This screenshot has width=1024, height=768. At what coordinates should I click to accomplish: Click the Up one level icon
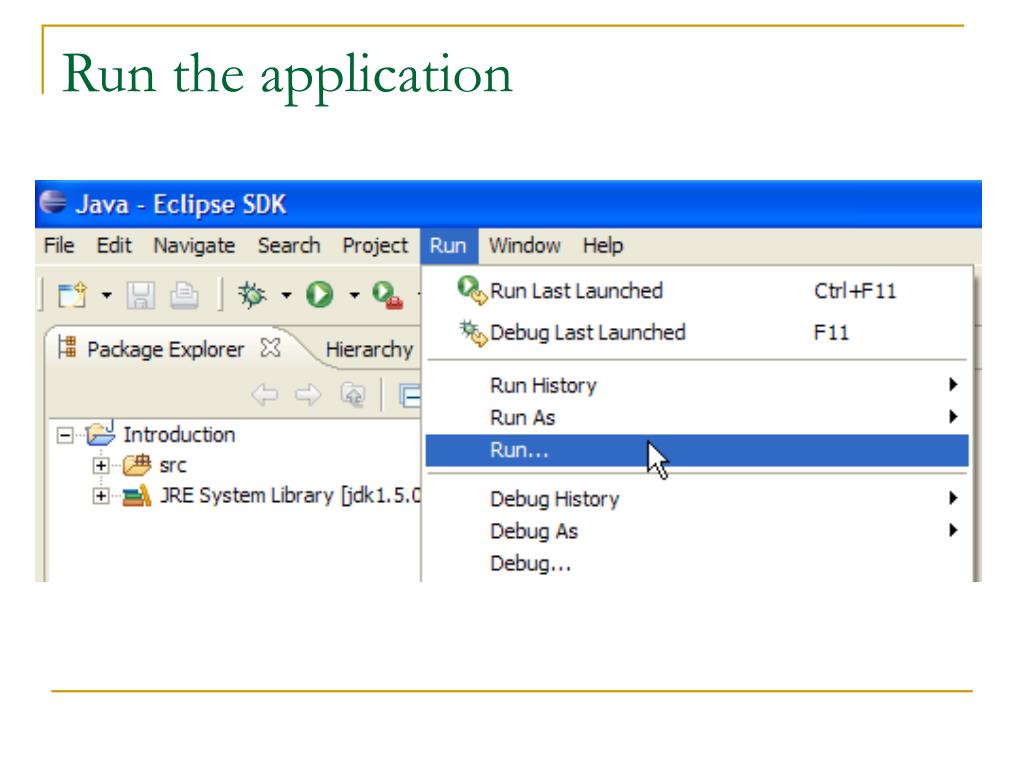tap(353, 394)
